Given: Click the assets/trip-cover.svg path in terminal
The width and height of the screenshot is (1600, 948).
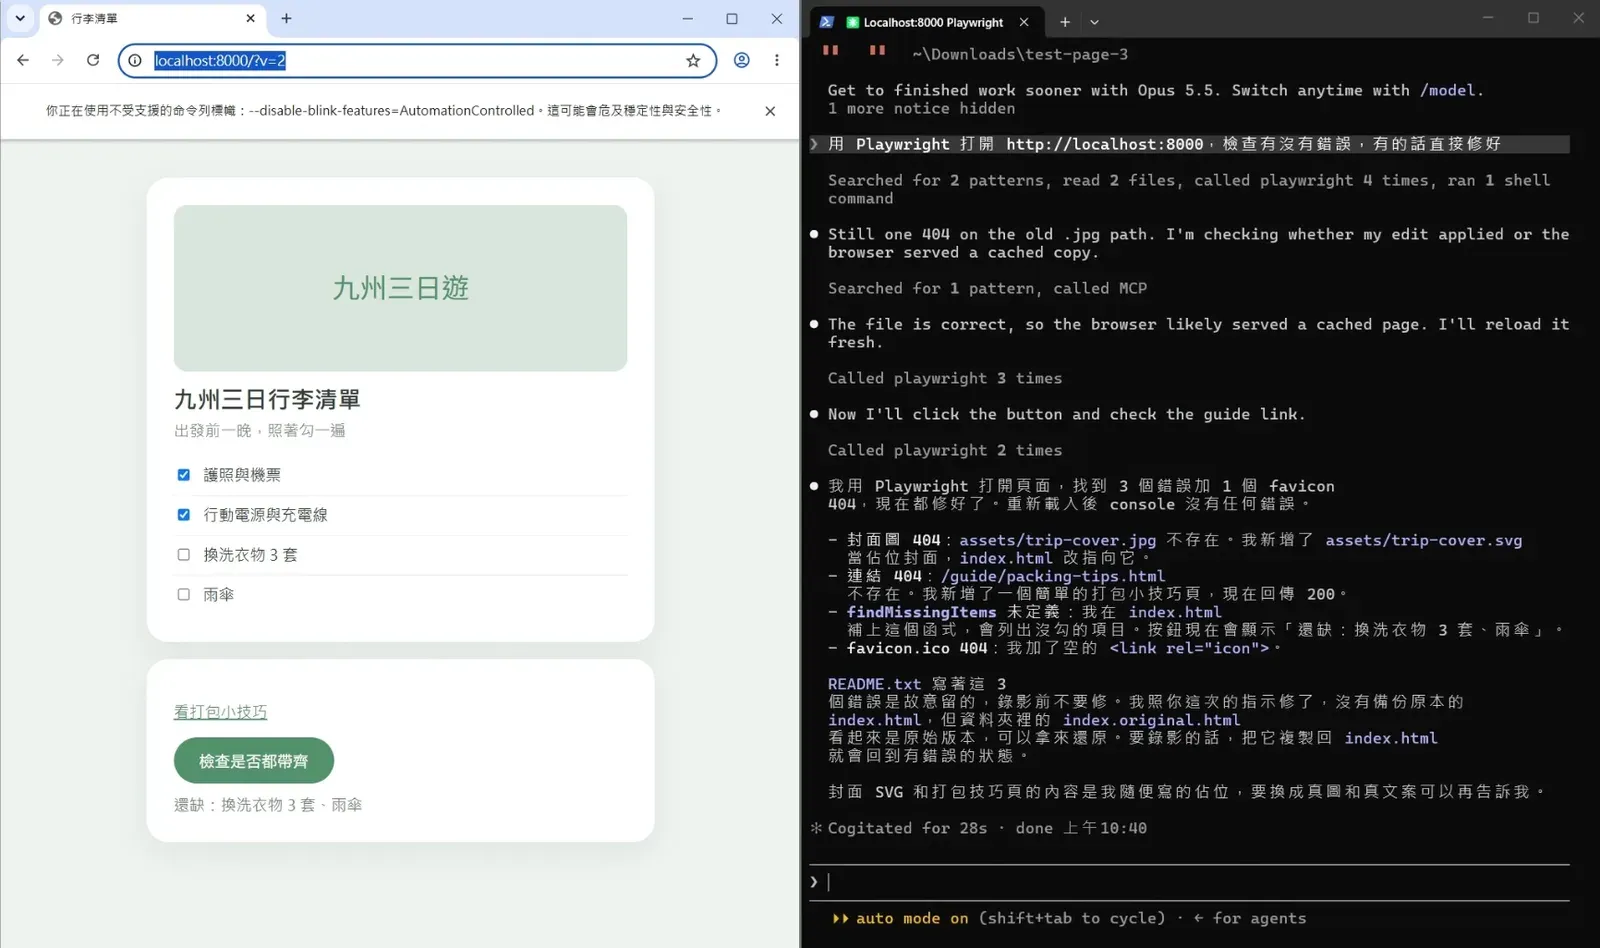Looking at the screenshot, I should pyautogui.click(x=1424, y=540).
